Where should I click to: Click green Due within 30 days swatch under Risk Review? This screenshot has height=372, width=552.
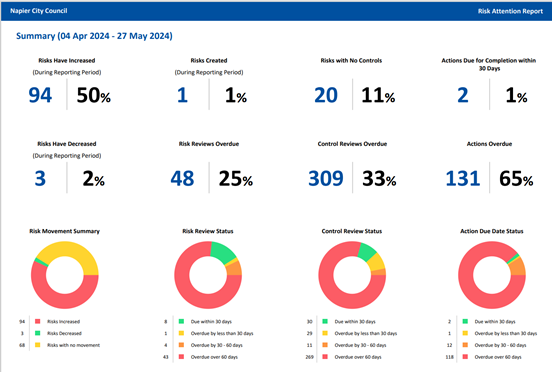[x=181, y=321]
